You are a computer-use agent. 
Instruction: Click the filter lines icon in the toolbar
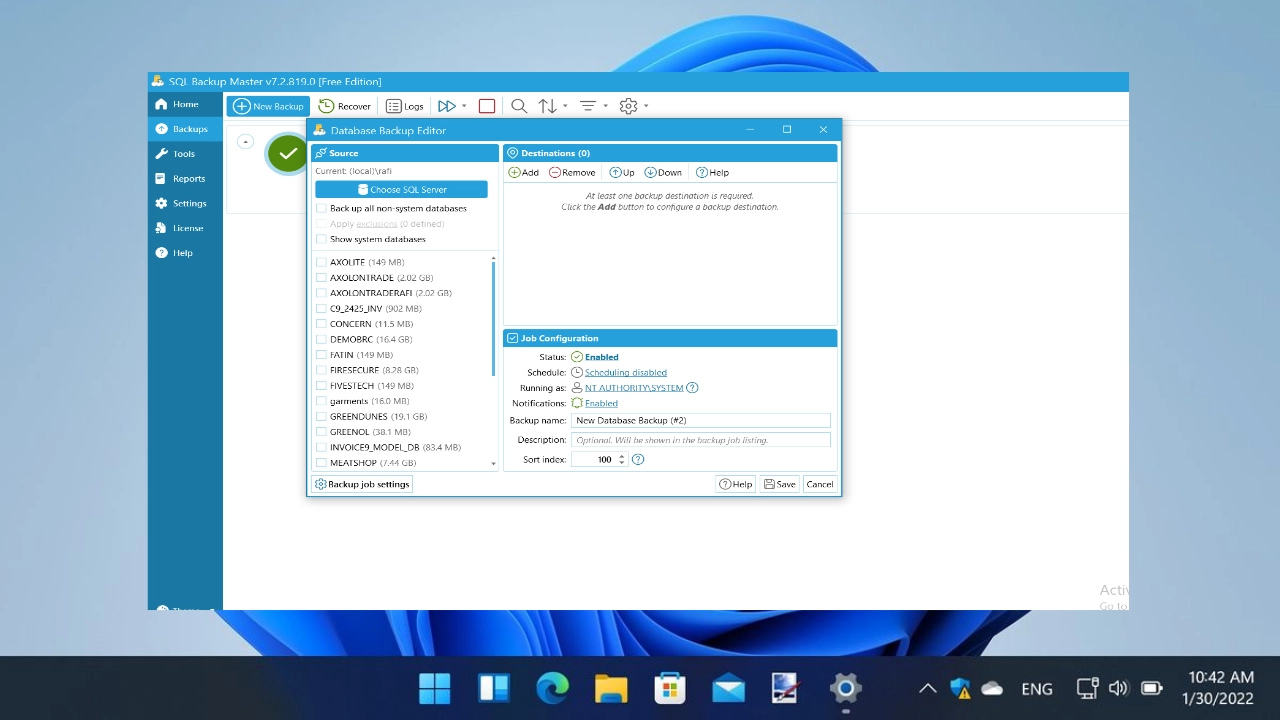point(588,106)
